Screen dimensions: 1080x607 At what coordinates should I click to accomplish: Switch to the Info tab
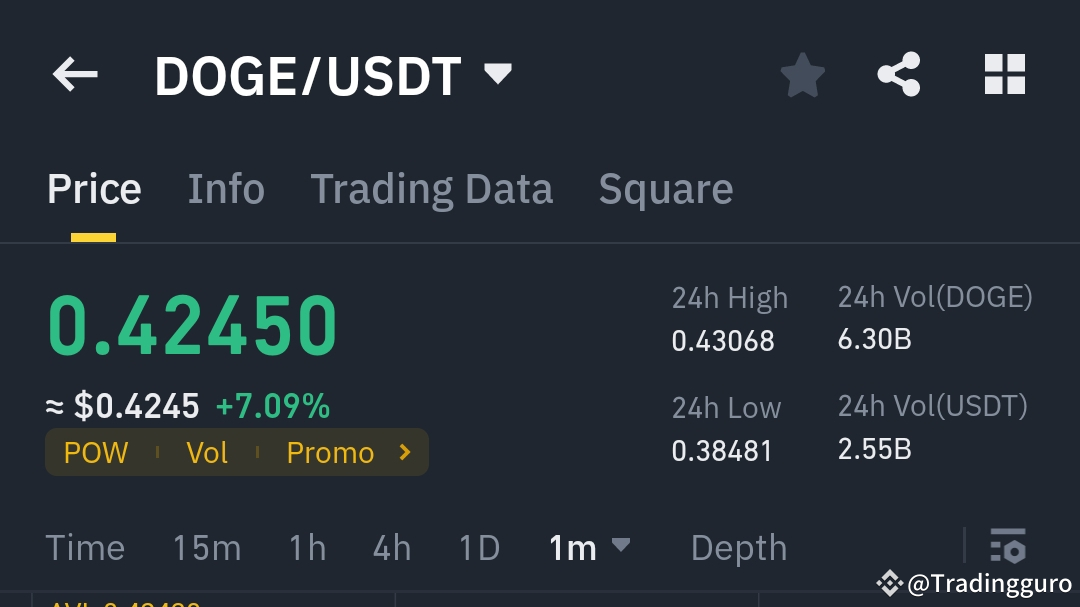click(x=226, y=188)
